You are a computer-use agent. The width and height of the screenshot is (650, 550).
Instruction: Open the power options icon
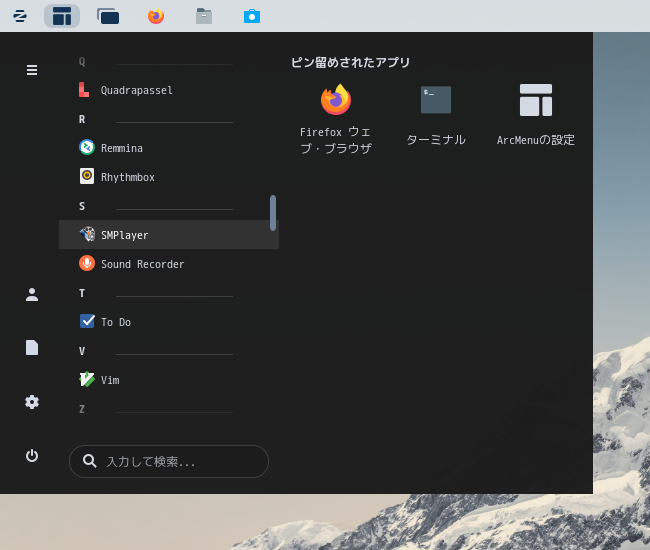click(32, 456)
